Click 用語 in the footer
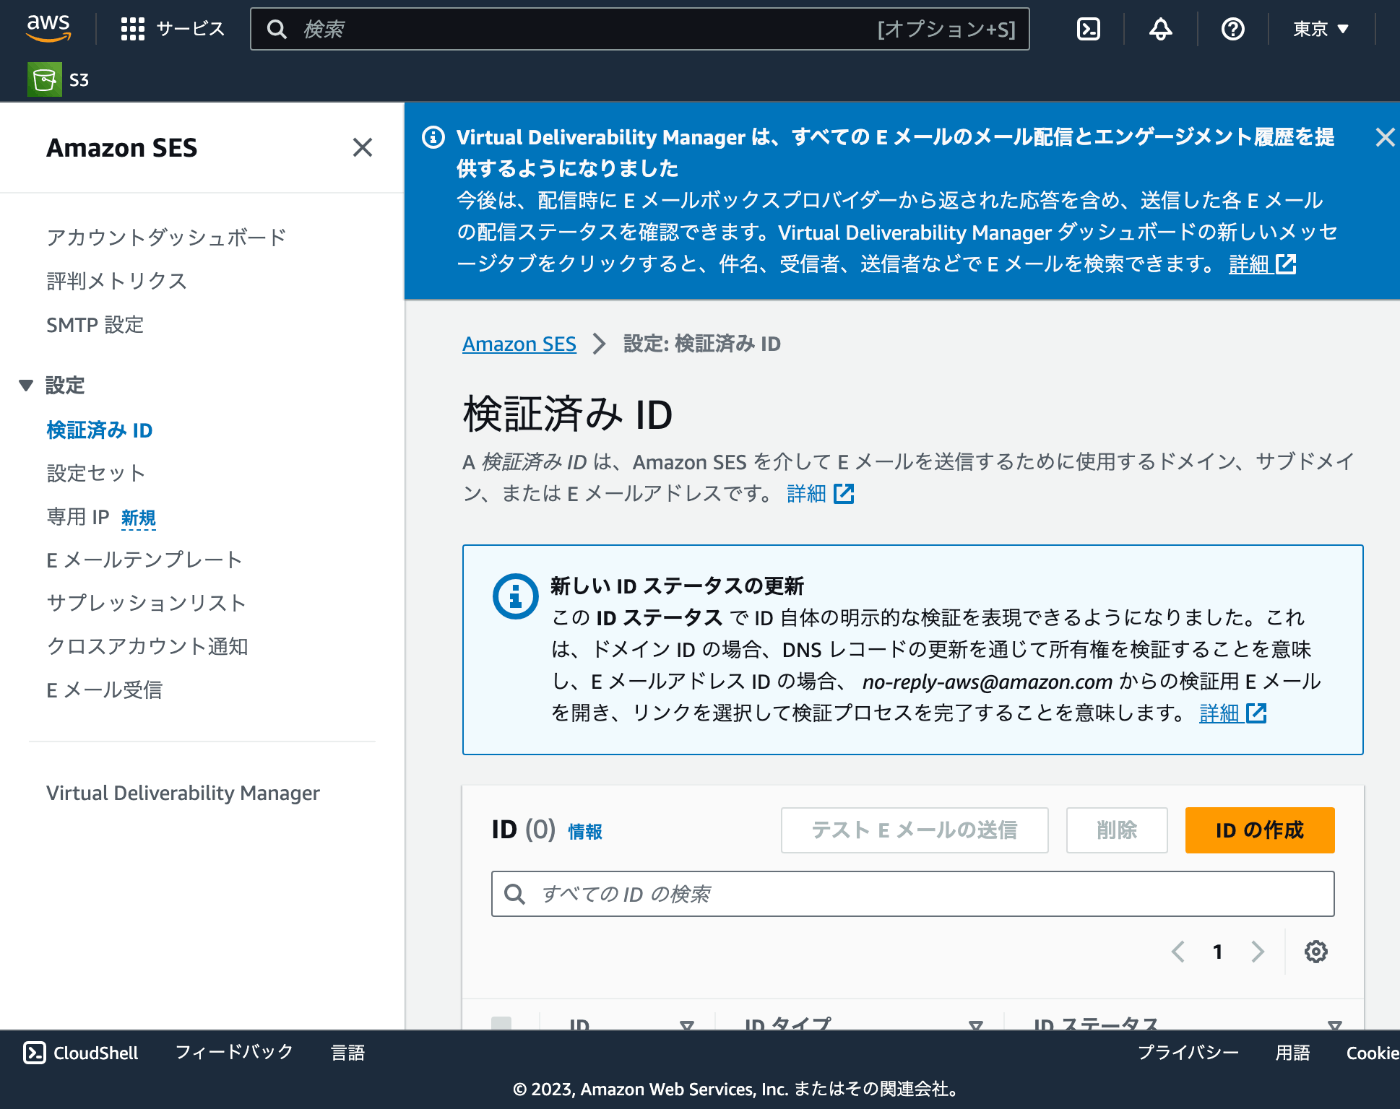This screenshot has width=1400, height=1109. point(1293,1052)
